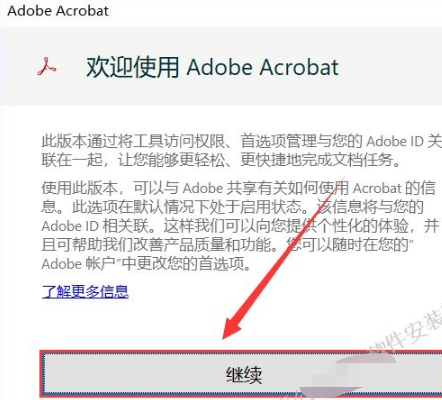Click the line ending 中更改您的首选项
Image resolution: width=442 pixels, height=400 pixels.
147,264
